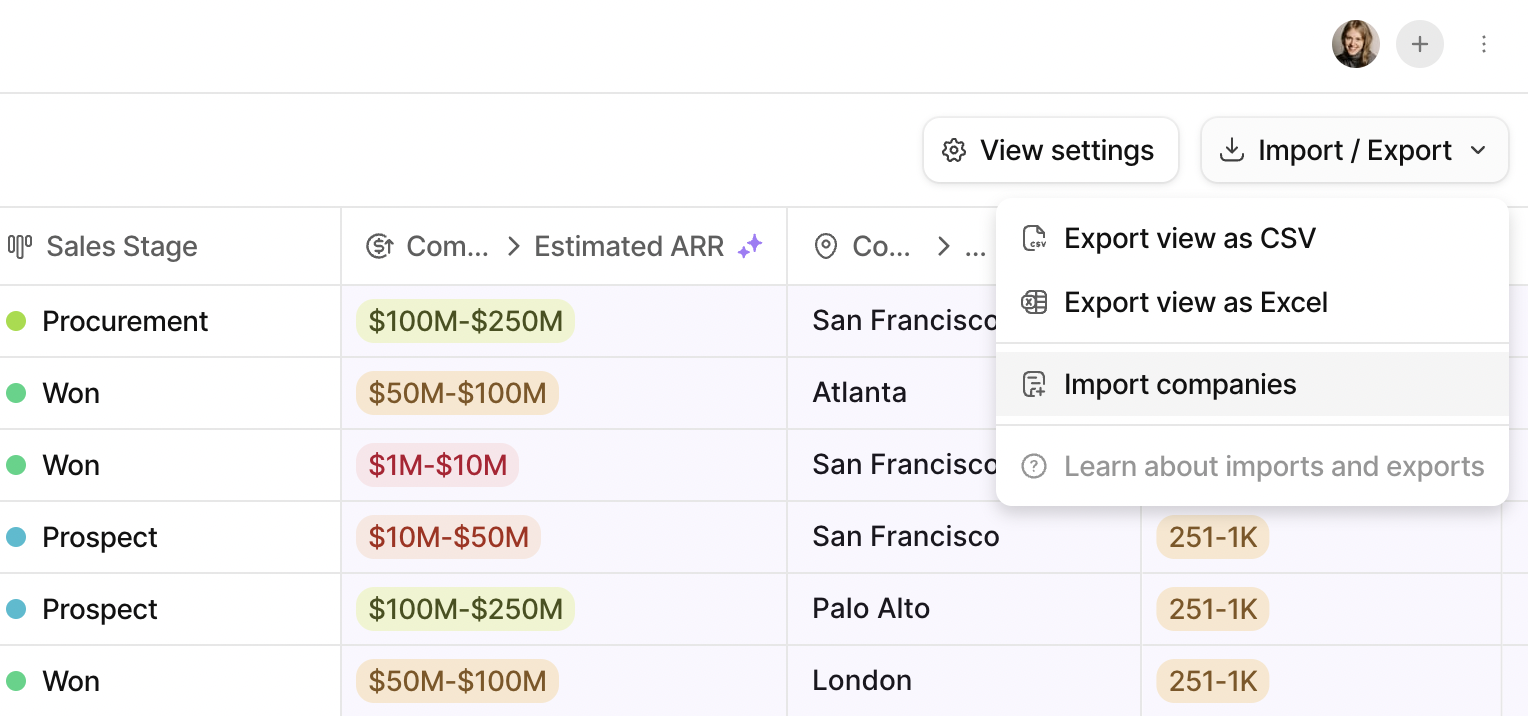Click the green dot beside Won in the London row
Viewport: 1528px width, 716px height.
(x=16, y=681)
